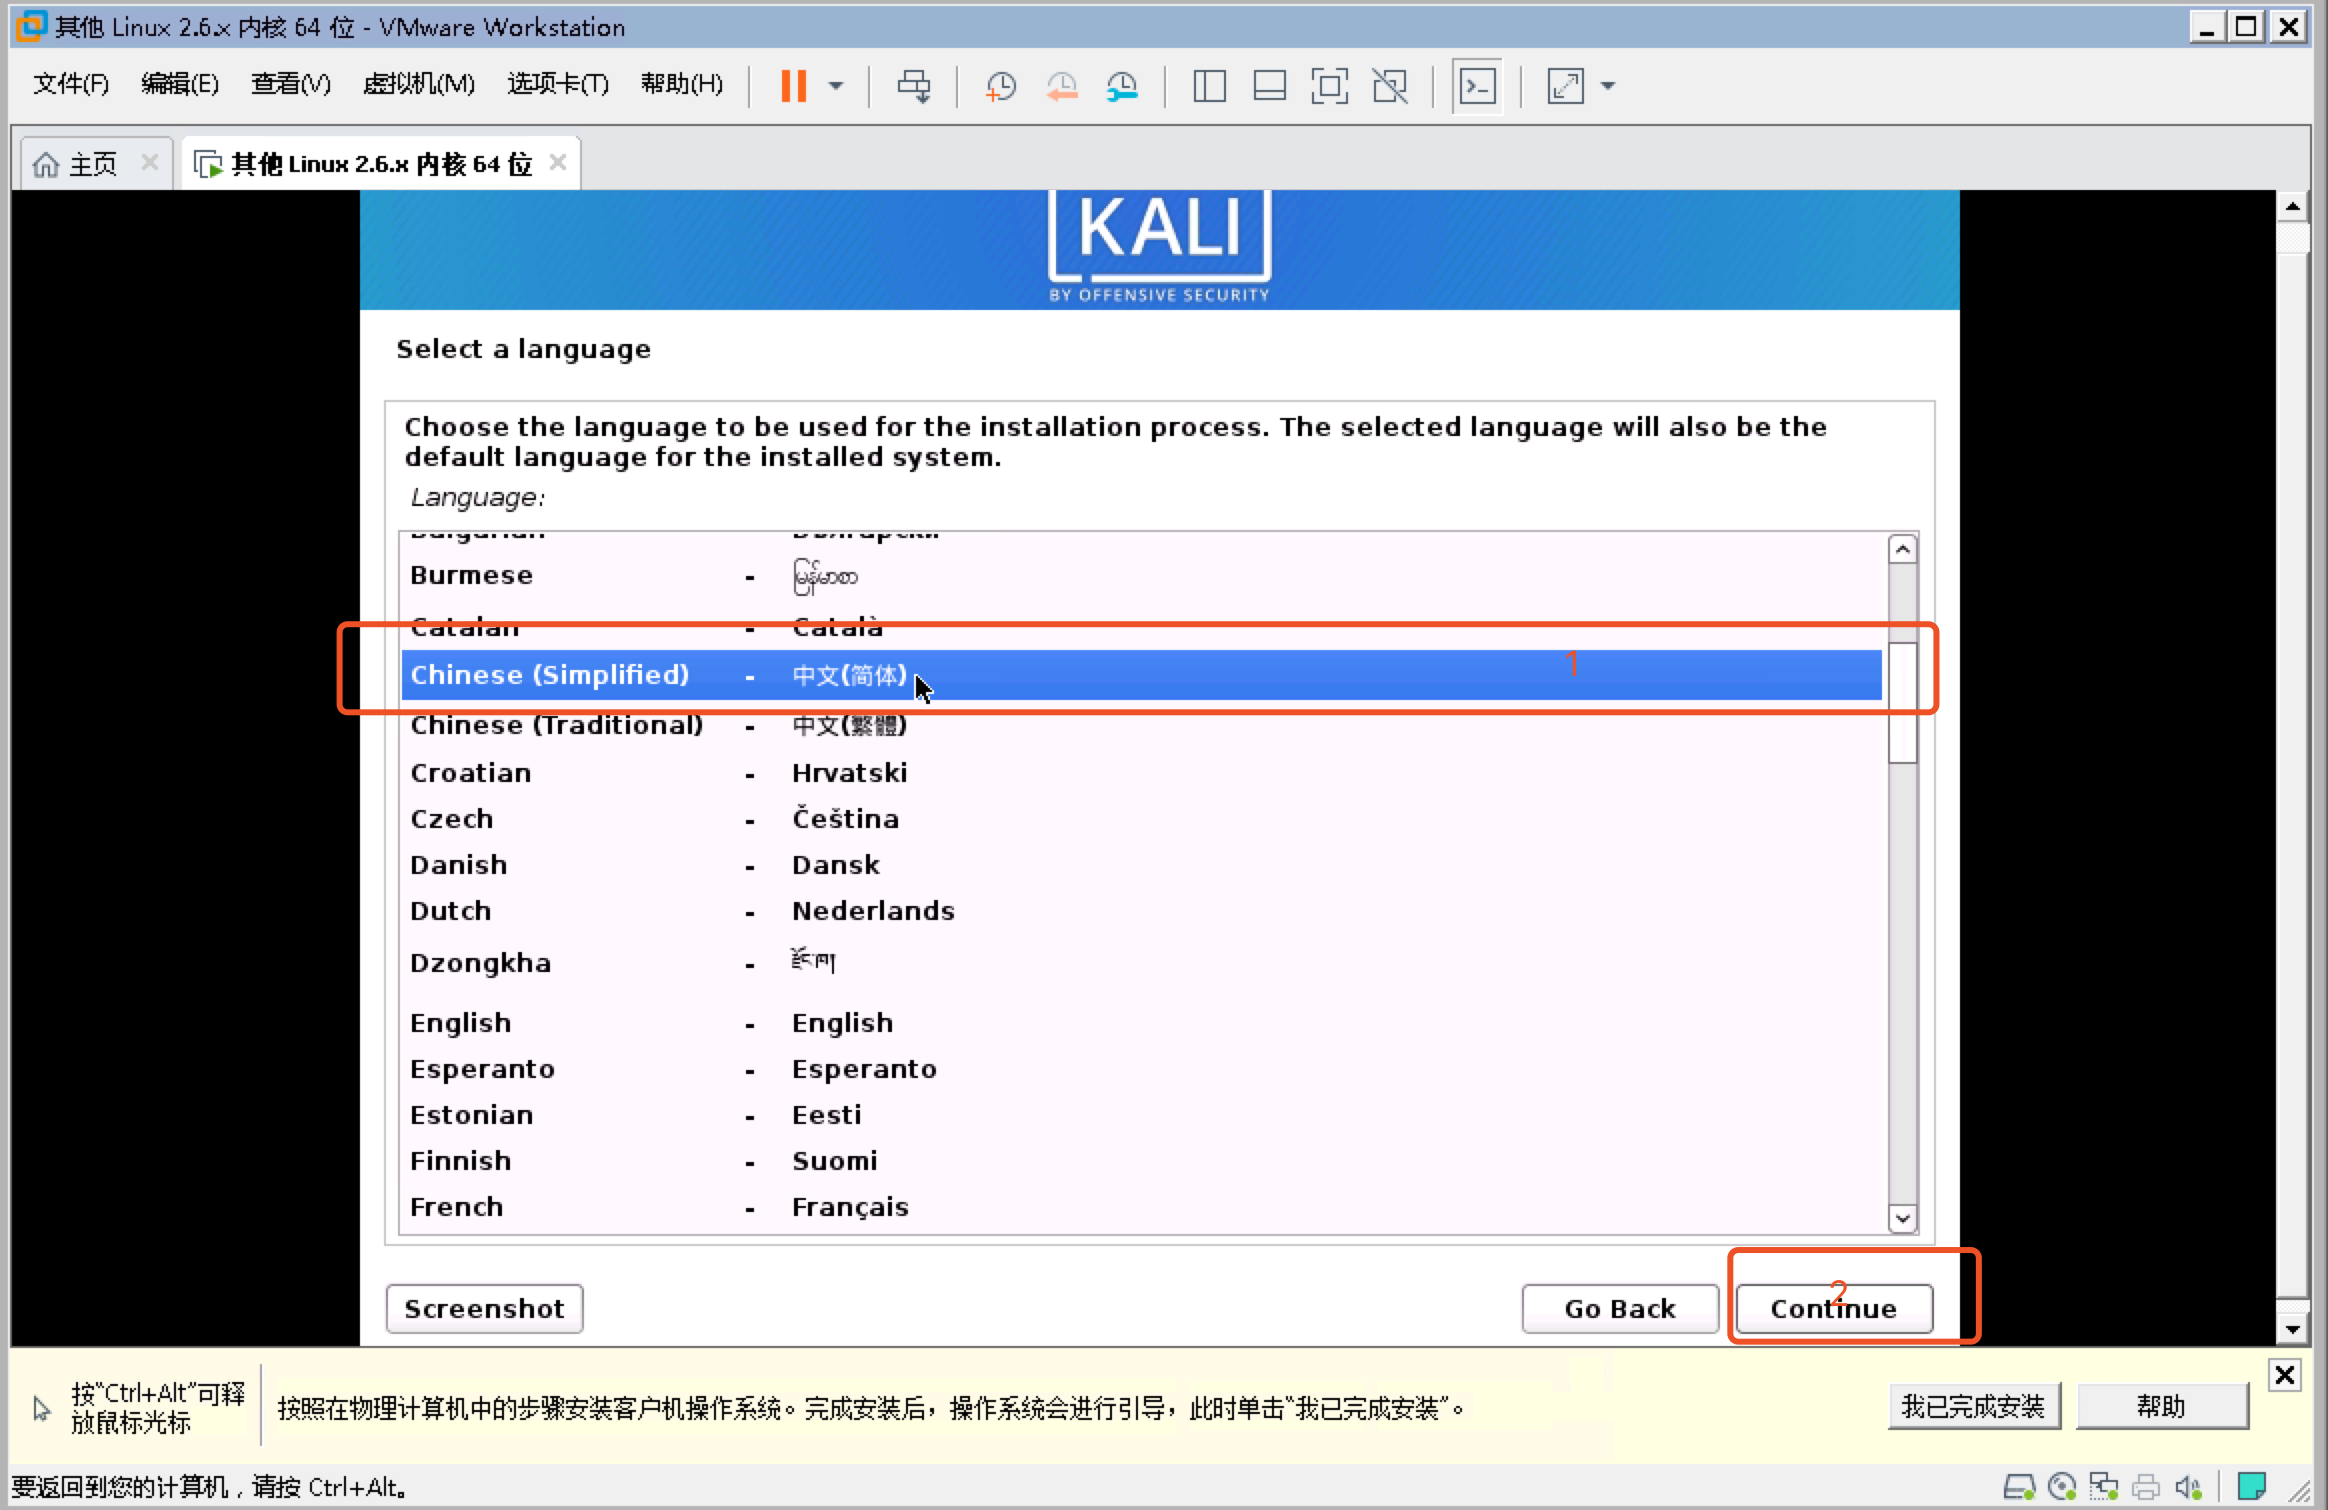Image resolution: width=2328 pixels, height=1510 pixels.
Task: Open the snapshot manager icon
Action: 1122,86
